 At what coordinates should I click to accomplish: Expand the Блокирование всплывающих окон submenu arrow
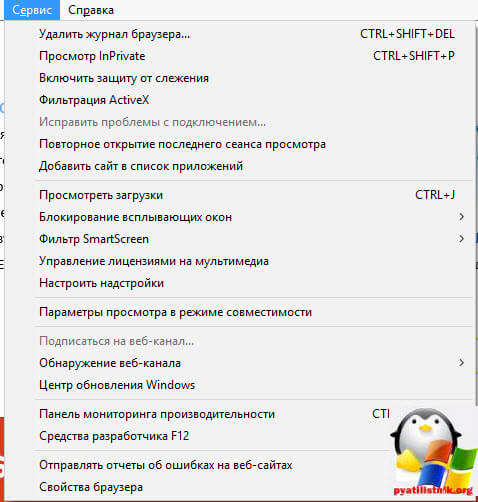461,217
